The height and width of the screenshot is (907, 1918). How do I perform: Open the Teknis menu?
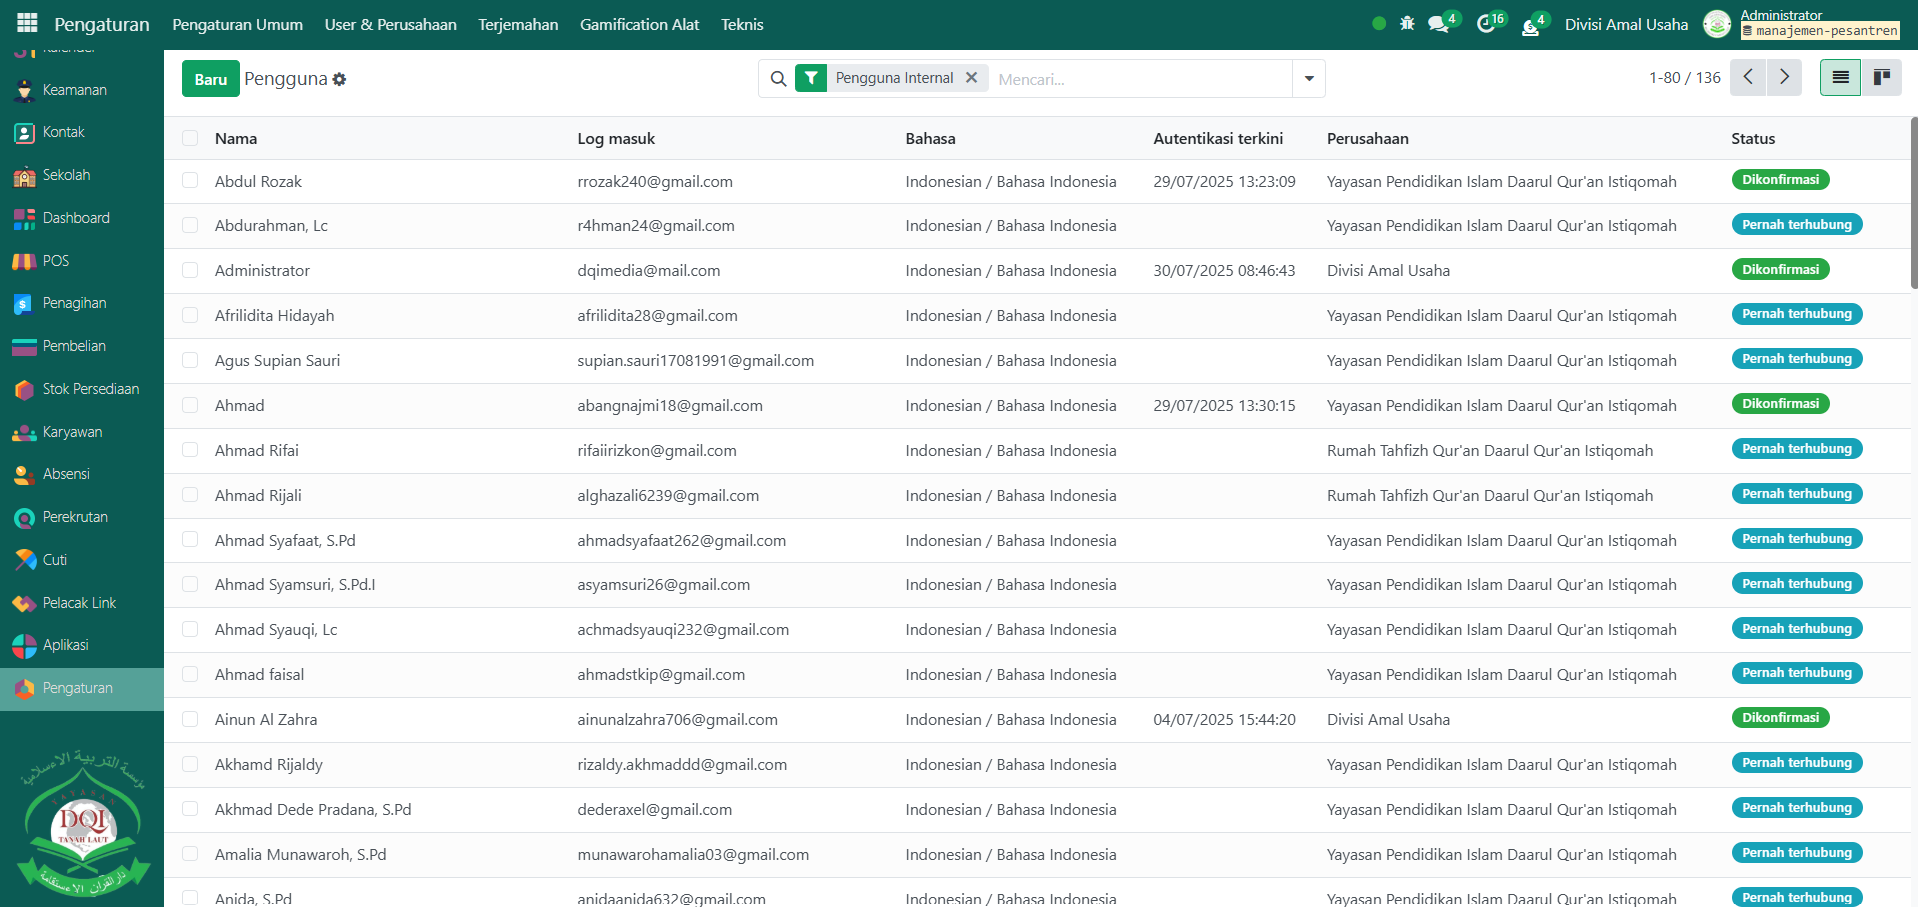tap(742, 24)
